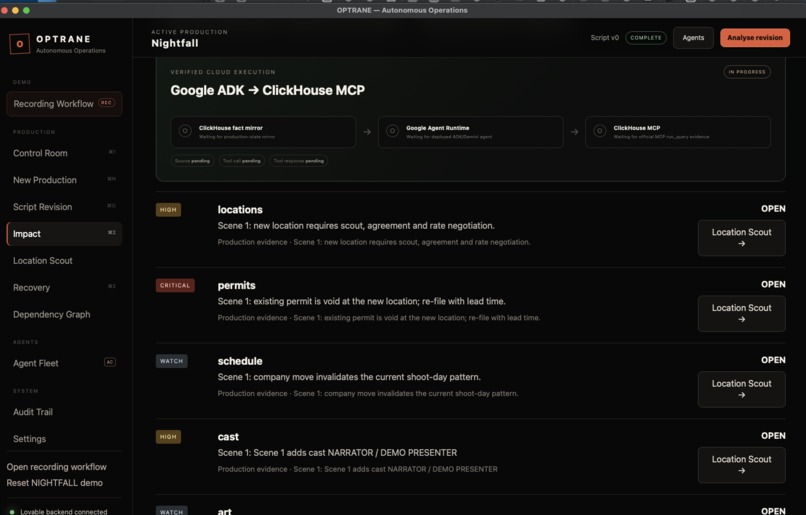Viewport: 806px width, 515px height.
Task: Click "new location requires scout" description text
Action: [356, 226]
